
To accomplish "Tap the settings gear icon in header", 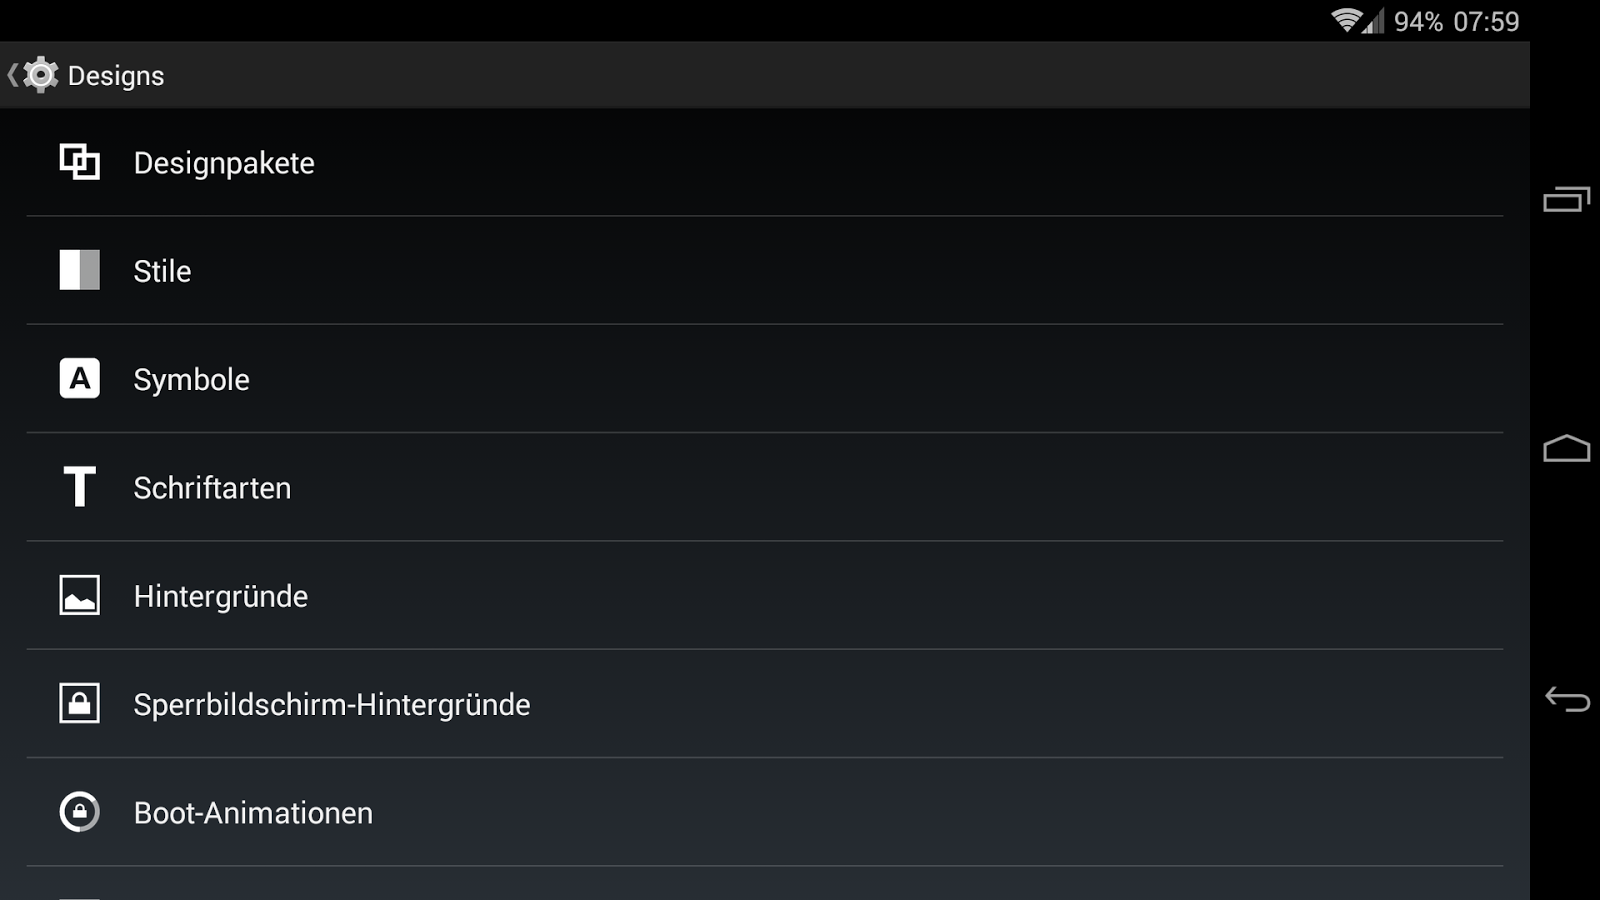I will 41,75.
